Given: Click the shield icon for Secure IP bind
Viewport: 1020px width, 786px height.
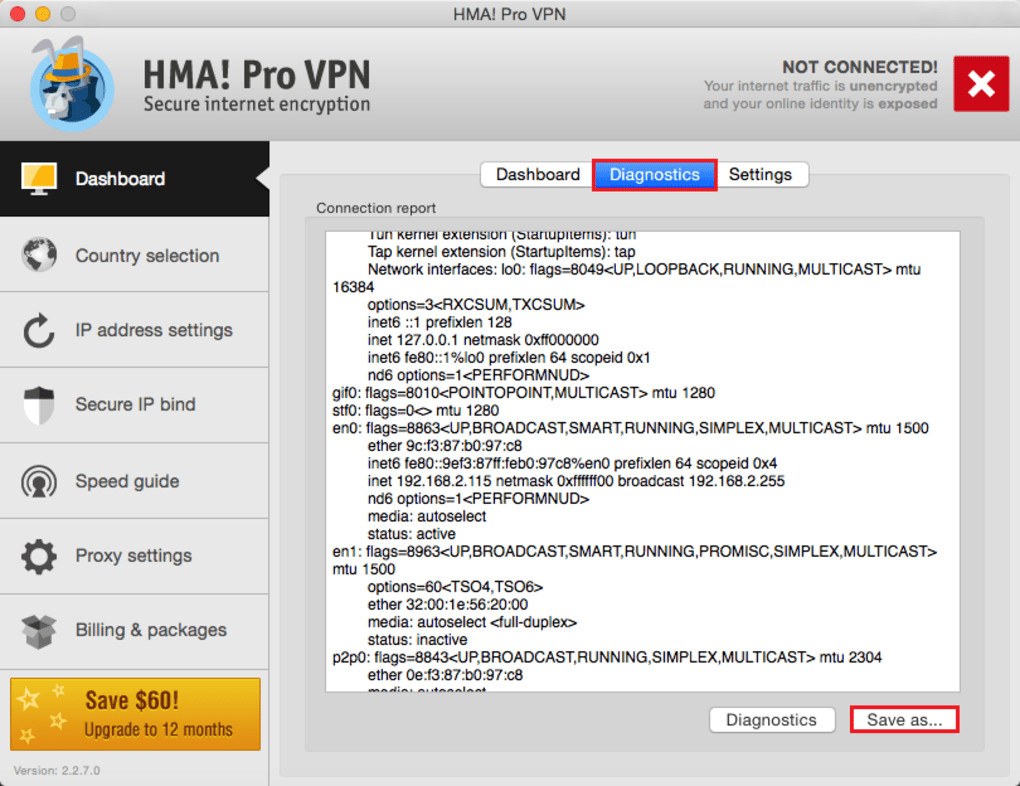Looking at the screenshot, I should pos(39,405).
